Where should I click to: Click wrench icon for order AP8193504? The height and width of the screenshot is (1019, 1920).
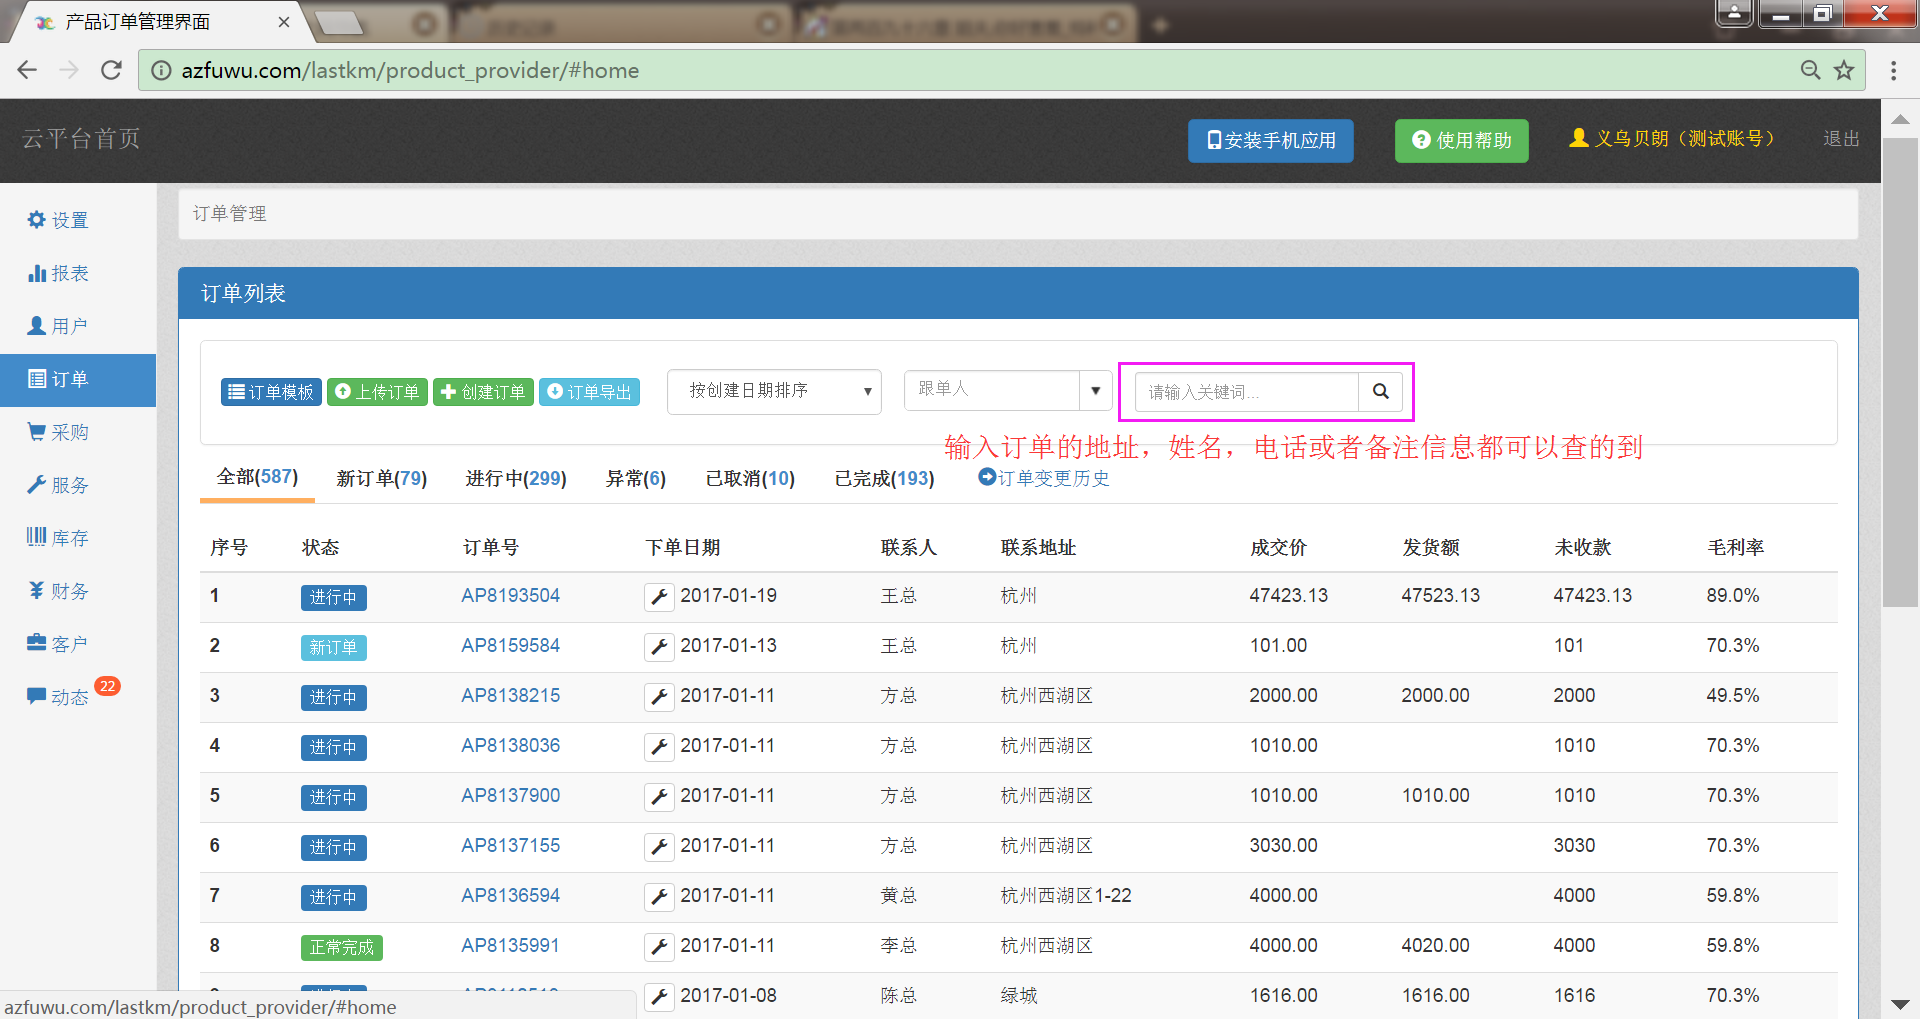click(x=659, y=597)
